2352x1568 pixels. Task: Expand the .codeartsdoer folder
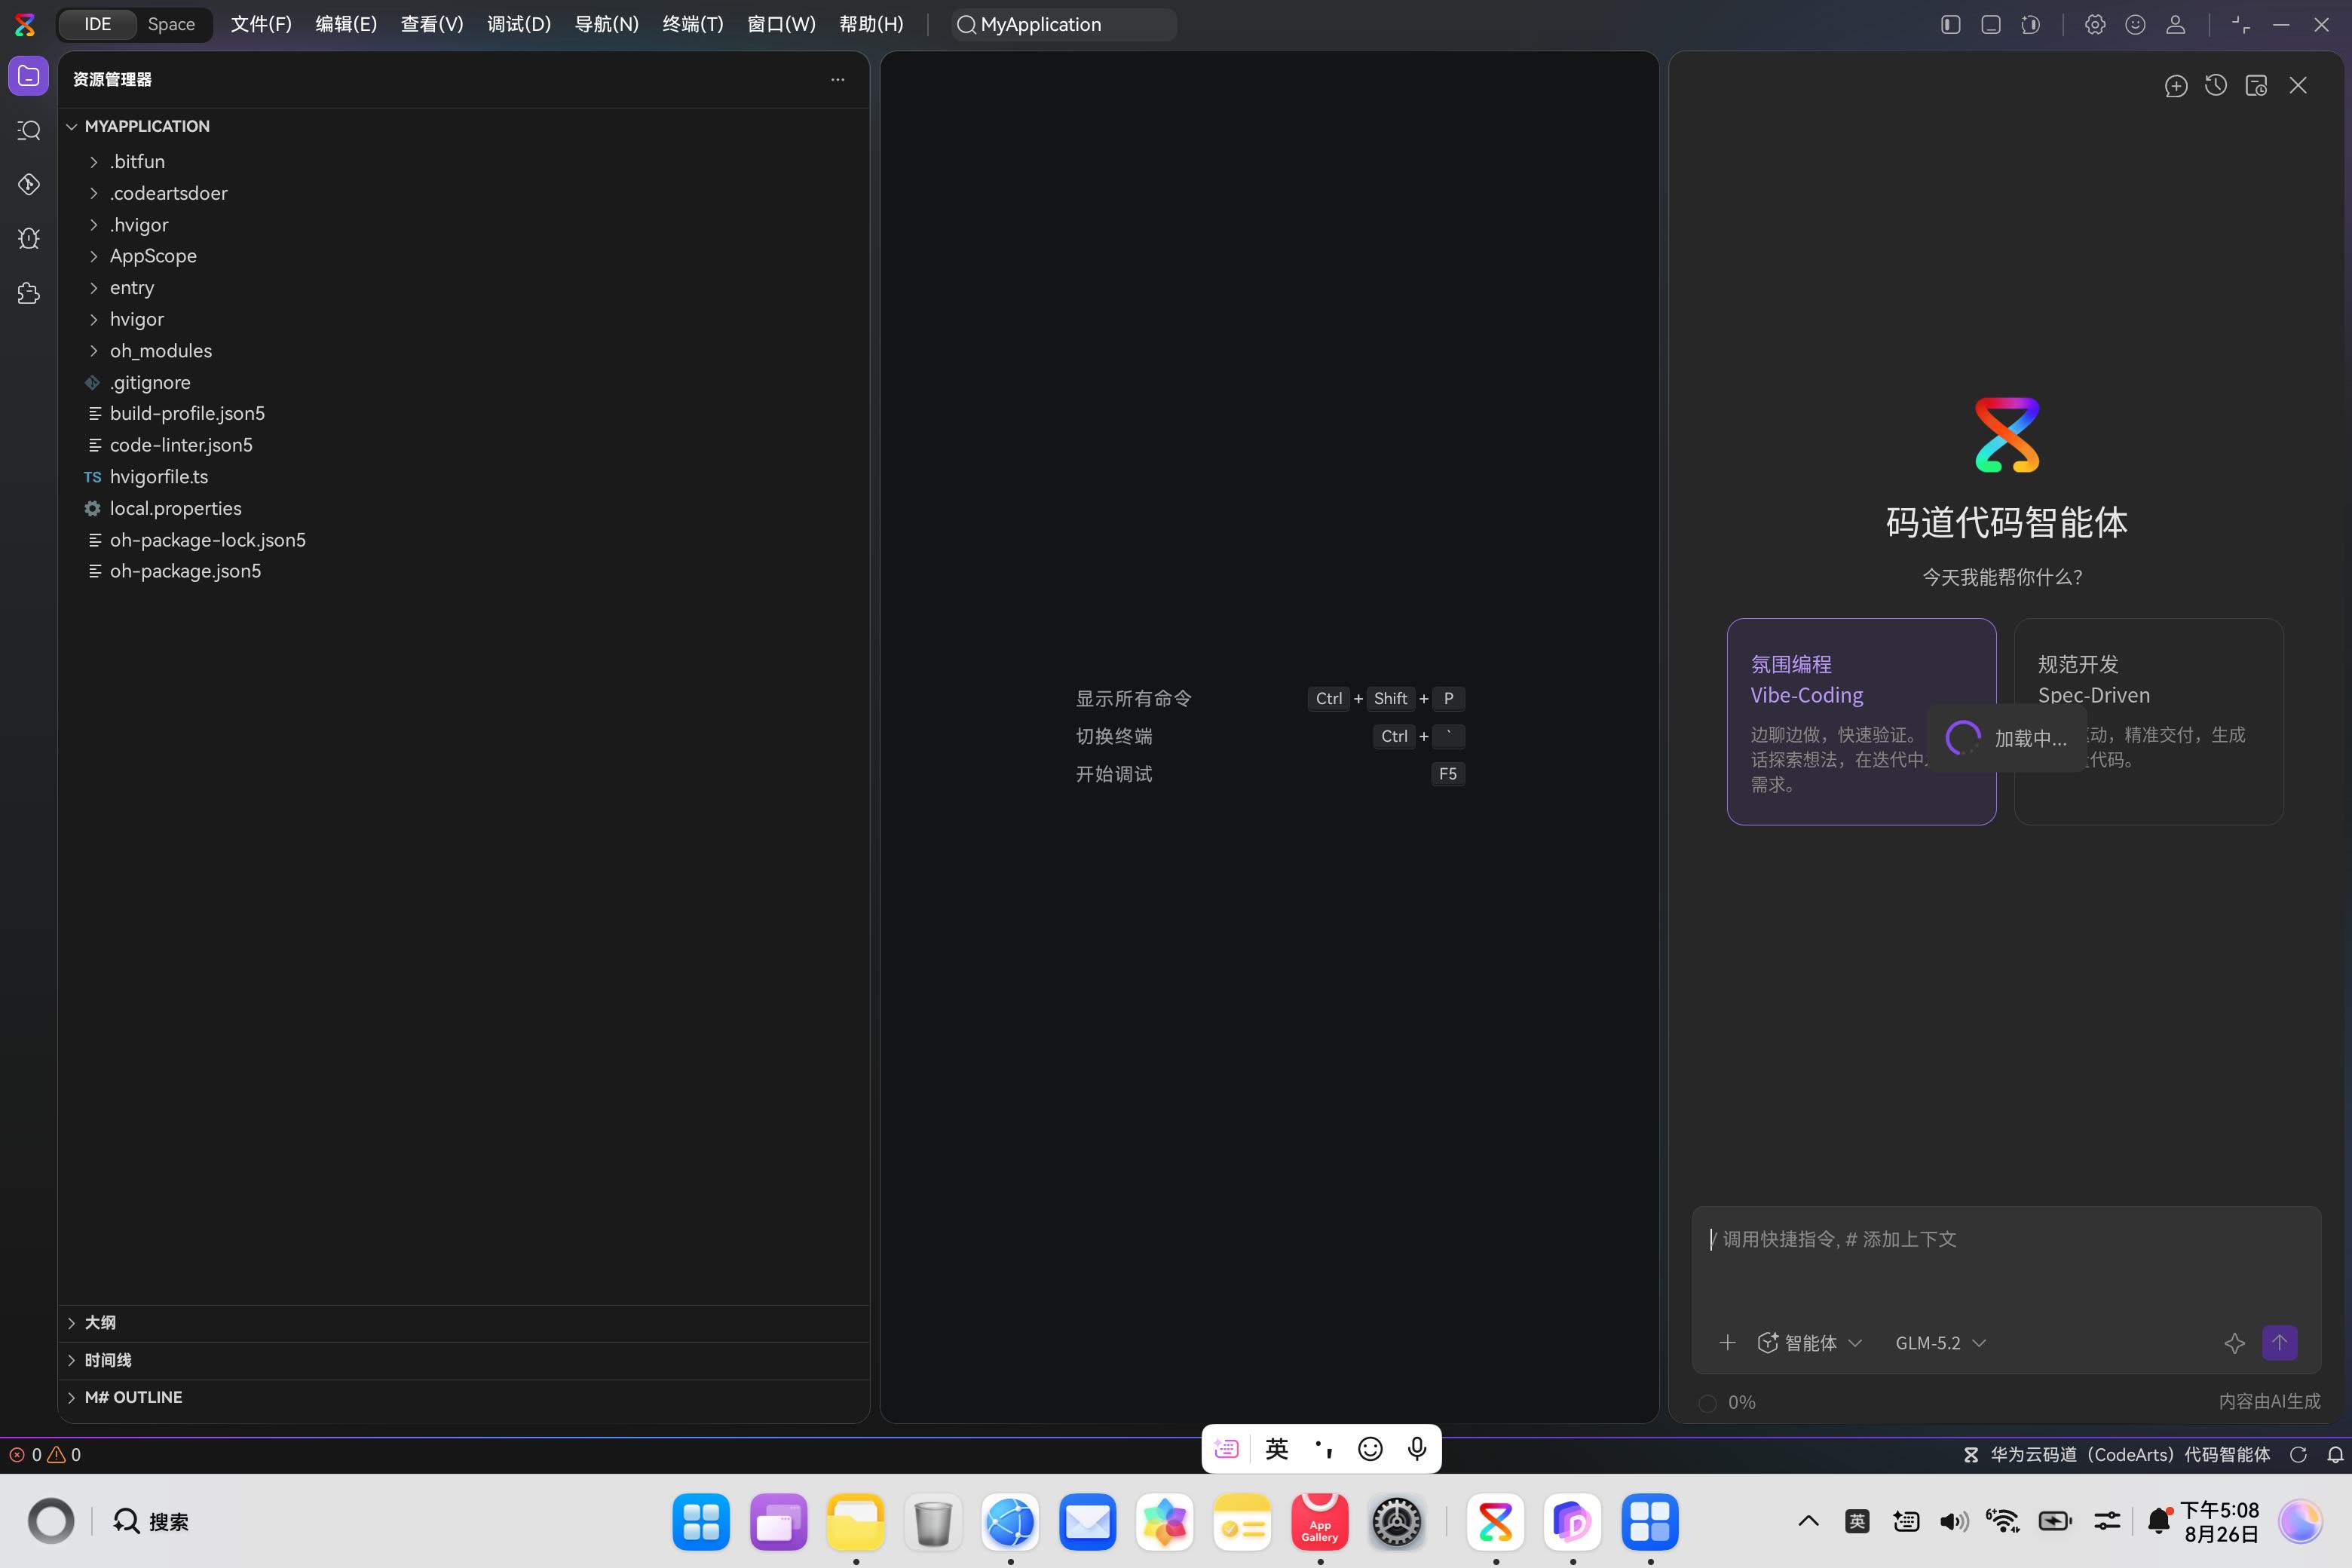click(x=464, y=193)
